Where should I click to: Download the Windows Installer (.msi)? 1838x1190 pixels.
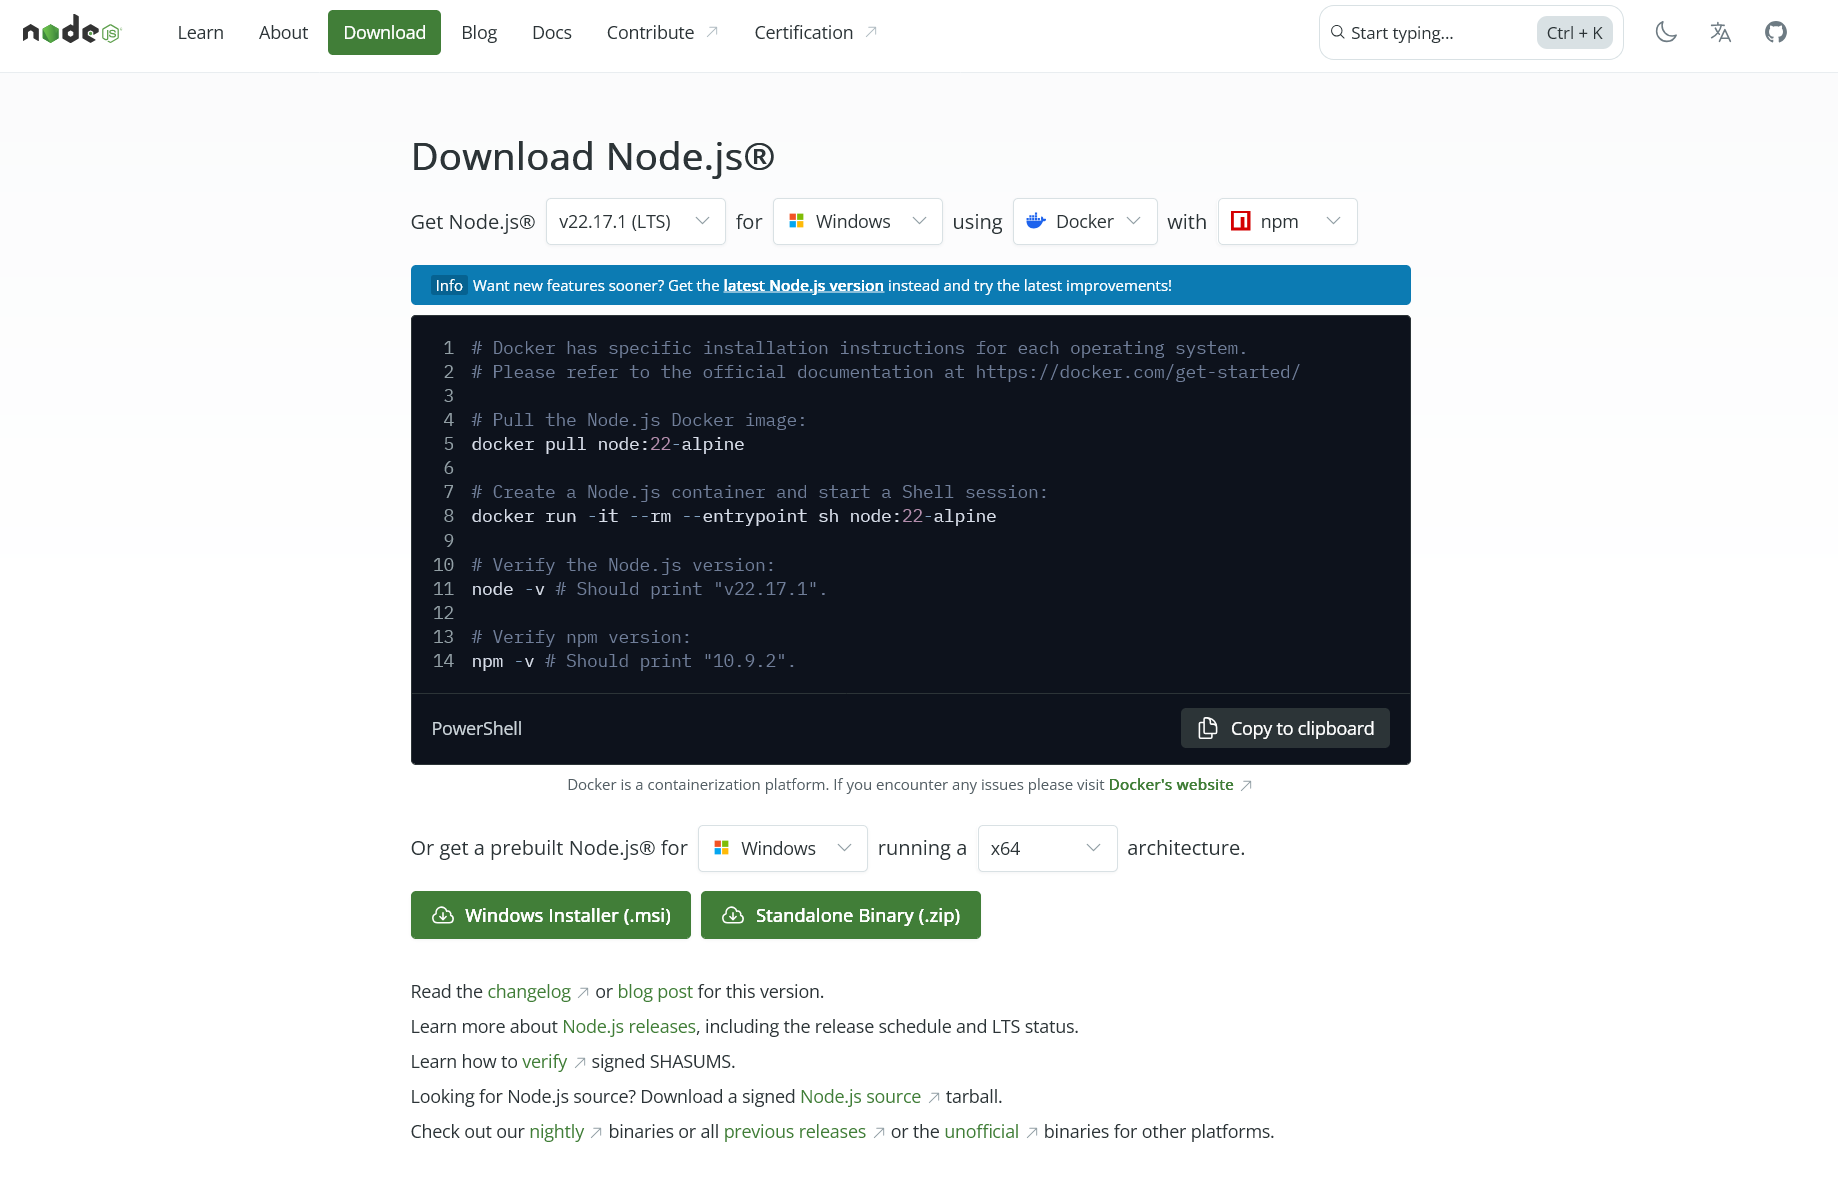(x=550, y=914)
